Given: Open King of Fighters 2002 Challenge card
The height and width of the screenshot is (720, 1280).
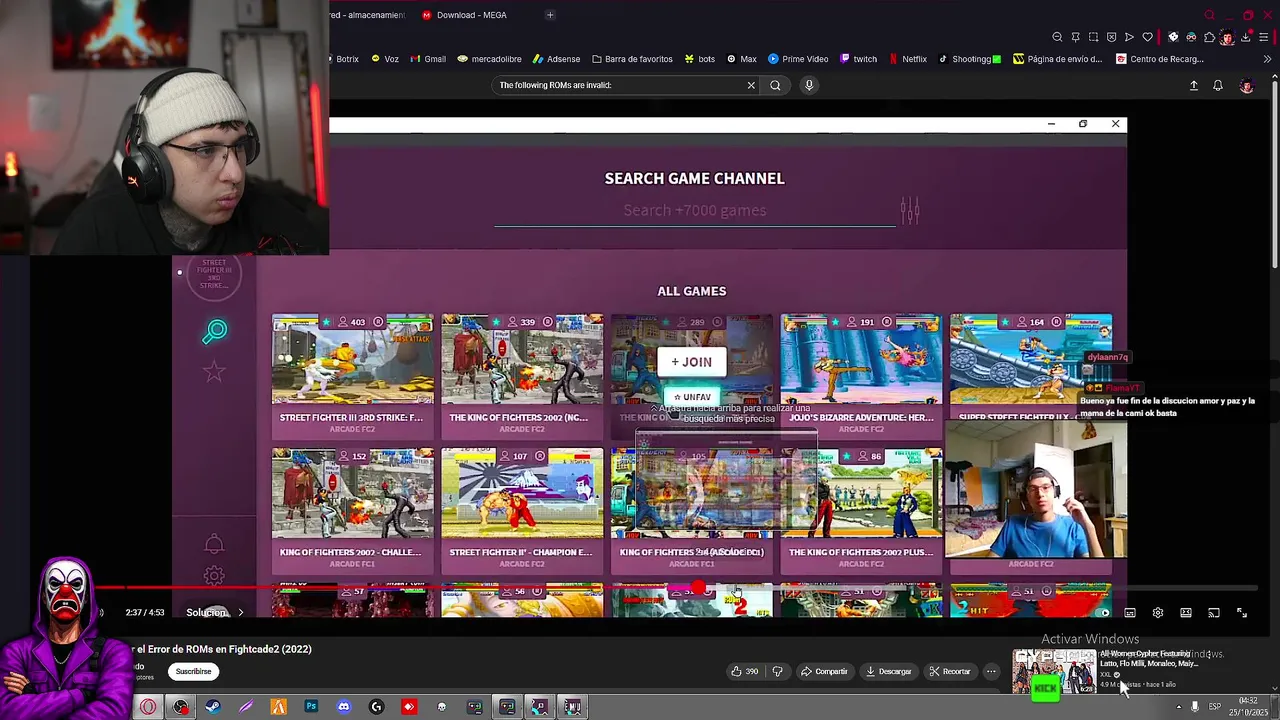Looking at the screenshot, I should tap(352, 509).
